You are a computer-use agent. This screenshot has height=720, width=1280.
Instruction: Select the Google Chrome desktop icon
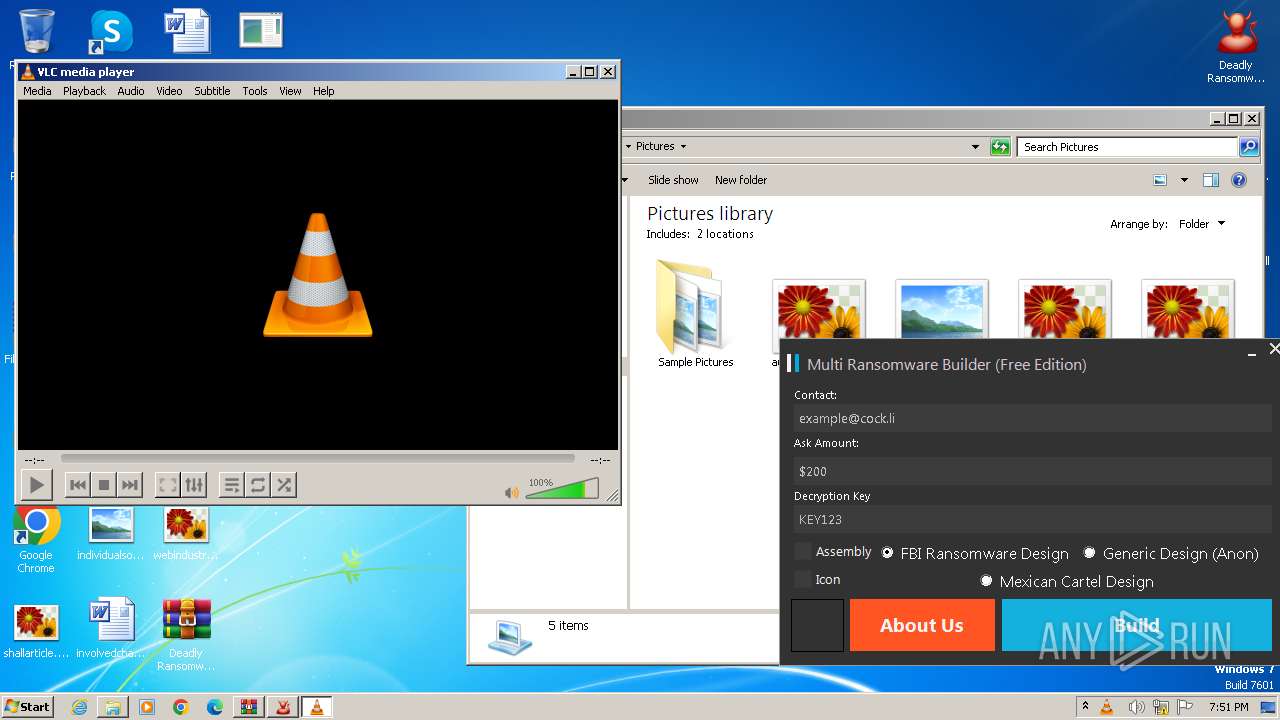click(x=36, y=540)
